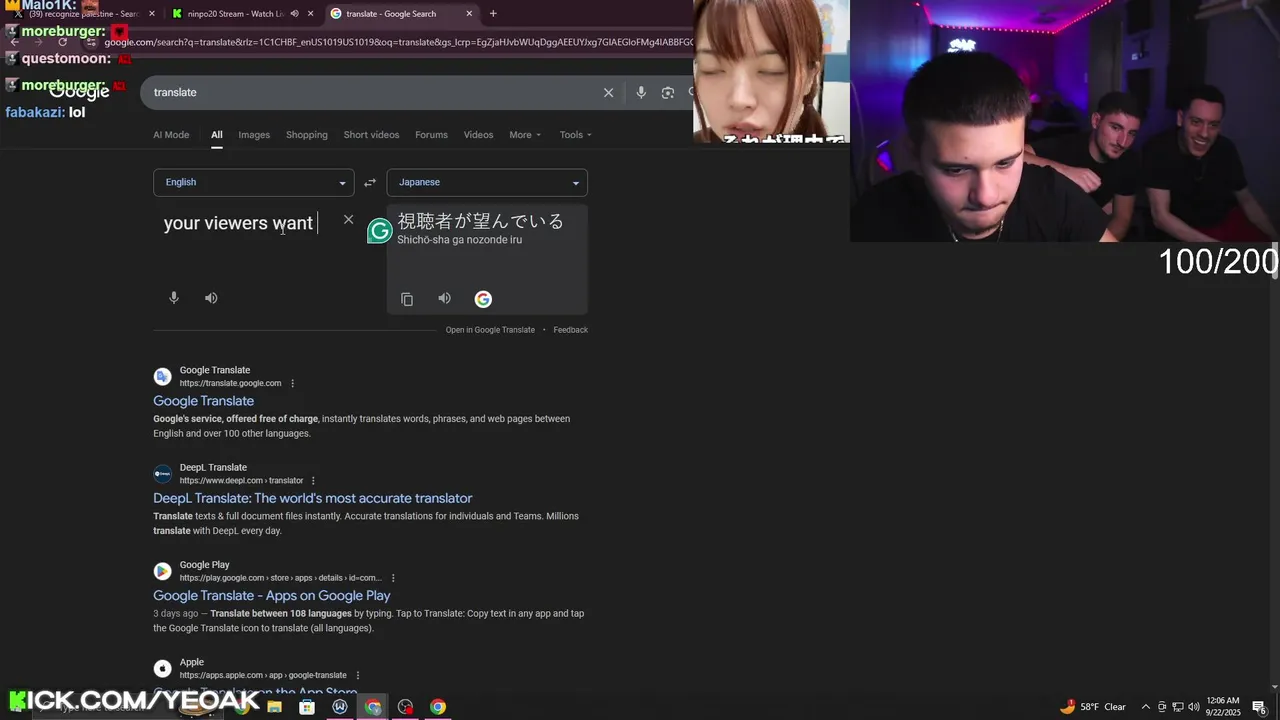This screenshot has width=1280, height=720.
Task: Click the romanization 'Shichō-sha ga nozonde iru'
Action: click(459, 240)
